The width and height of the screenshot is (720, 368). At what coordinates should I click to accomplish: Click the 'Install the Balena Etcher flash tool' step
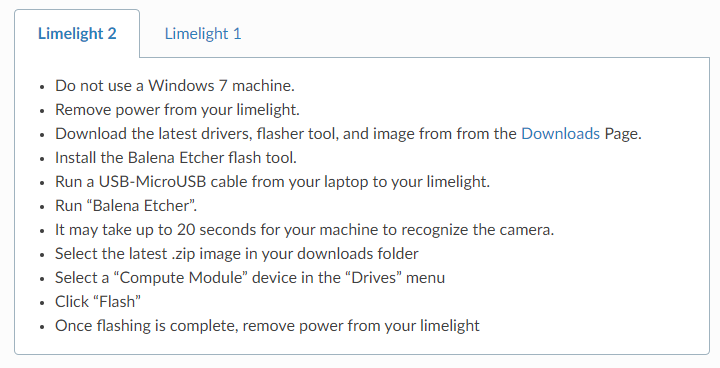pyautogui.click(x=176, y=158)
